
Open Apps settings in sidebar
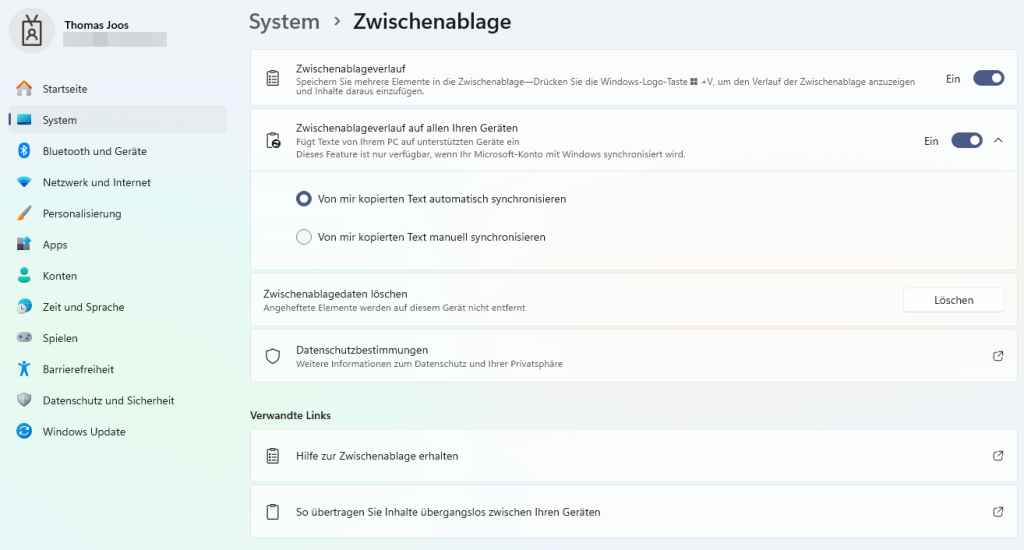(x=118, y=245)
